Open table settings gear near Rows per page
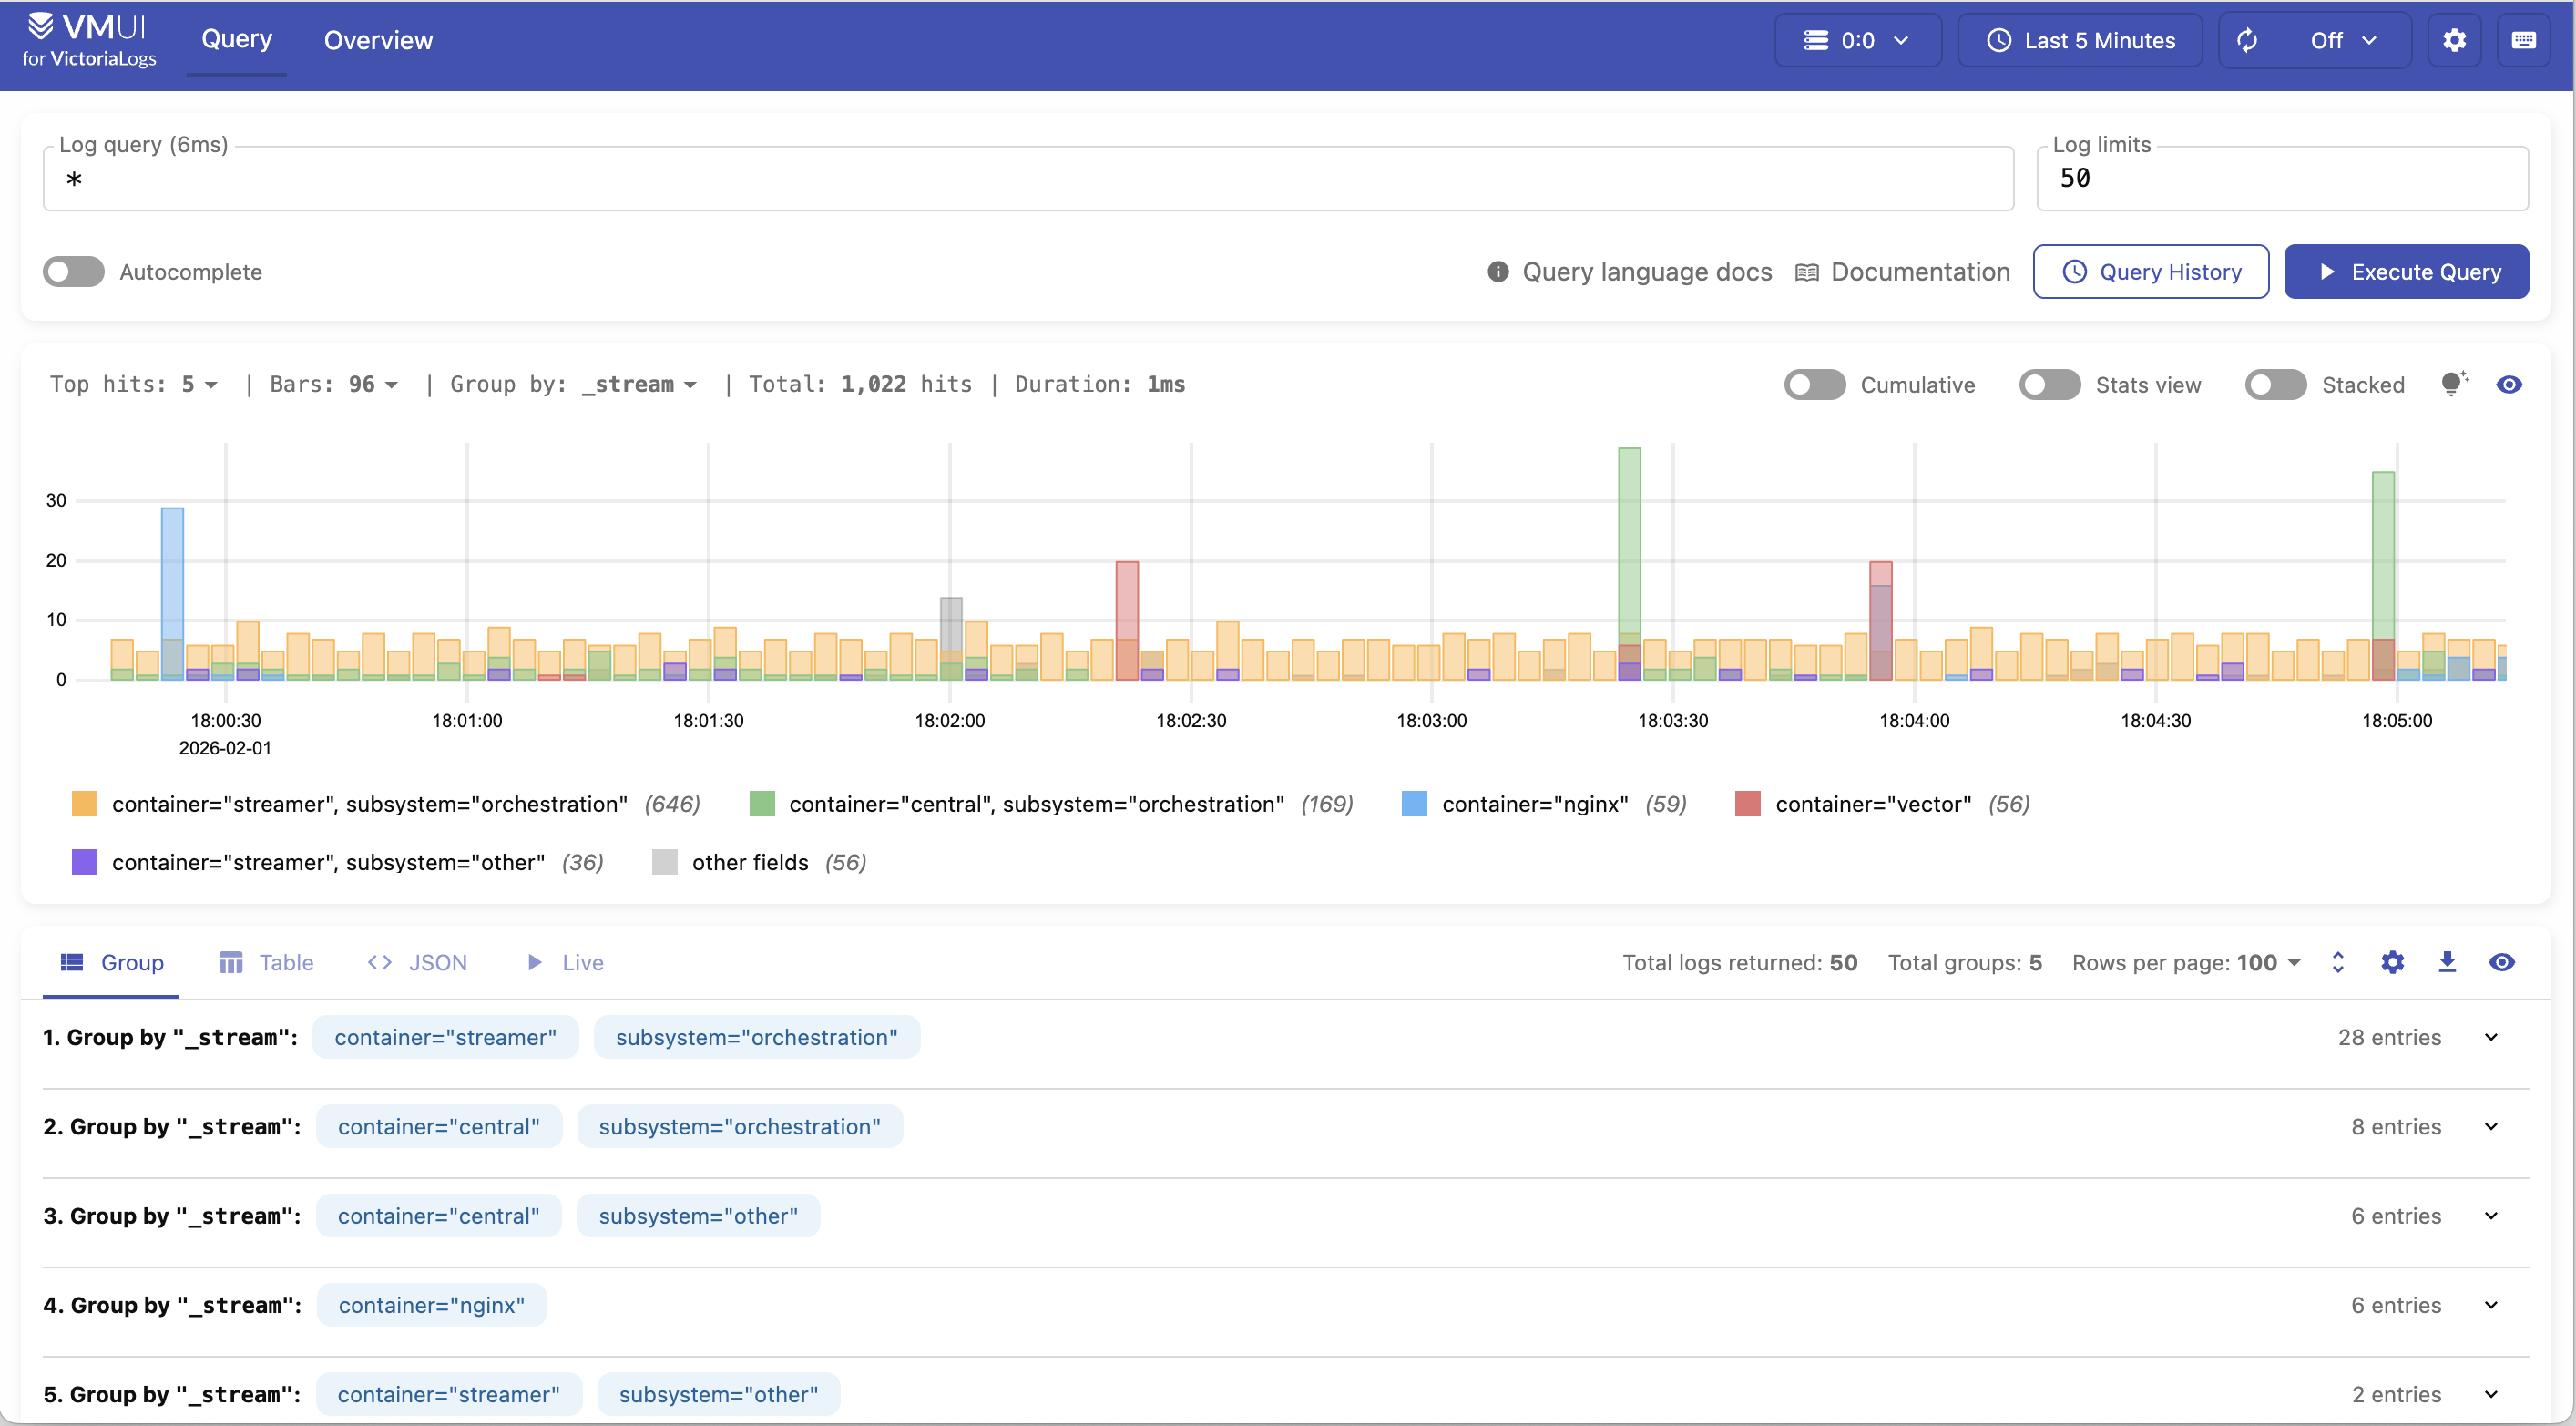Viewport: 2576px width, 1426px height. pos(2391,962)
